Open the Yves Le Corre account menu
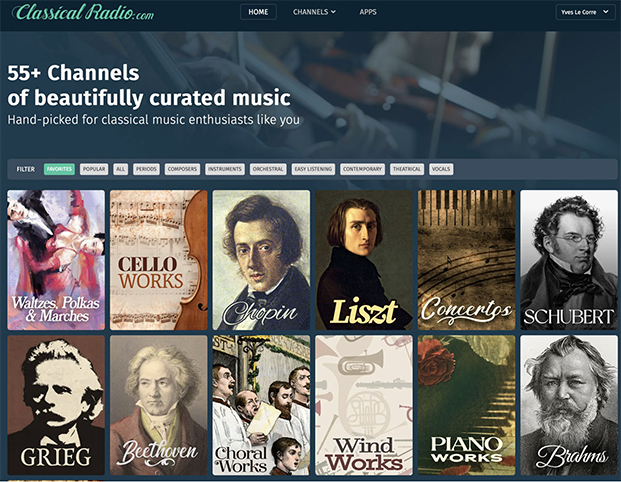 [x=585, y=12]
